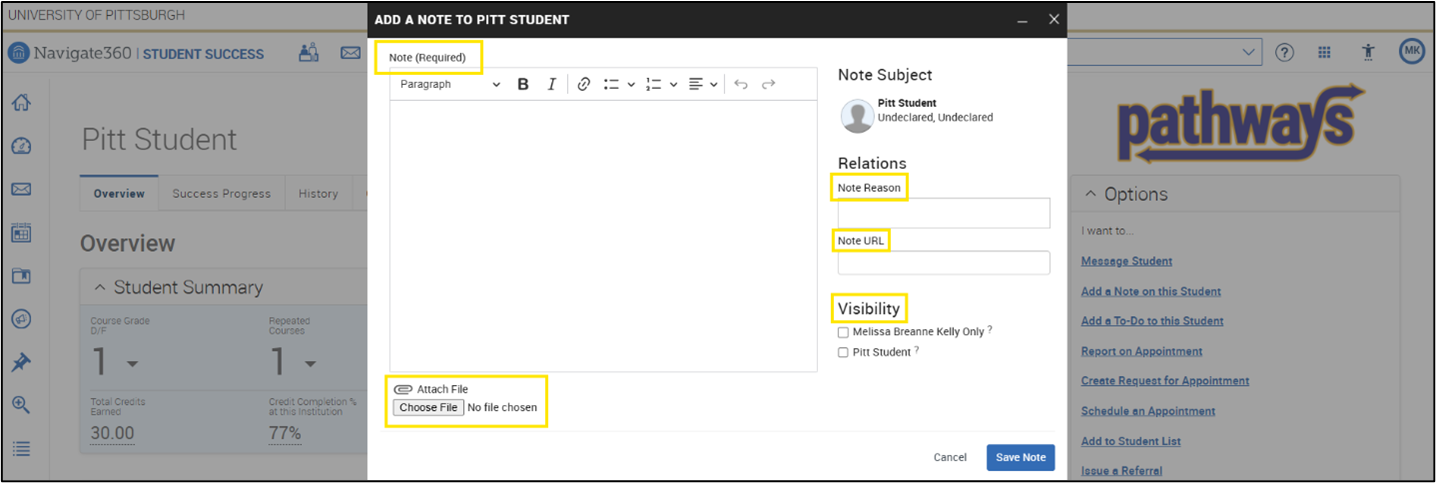1436x483 pixels.
Task: Click the envelope icon in top header
Action: click(350, 52)
